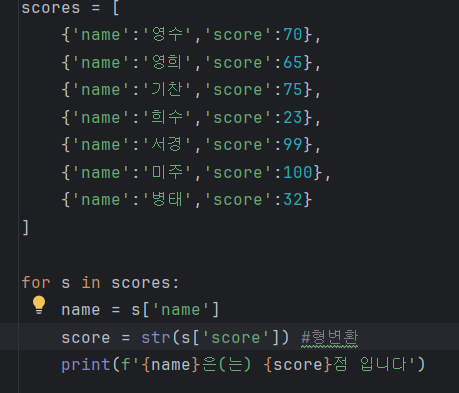Click the yellow lightbulb intention icon
Screen dimensions: 459x393
[x=39, y=305]
